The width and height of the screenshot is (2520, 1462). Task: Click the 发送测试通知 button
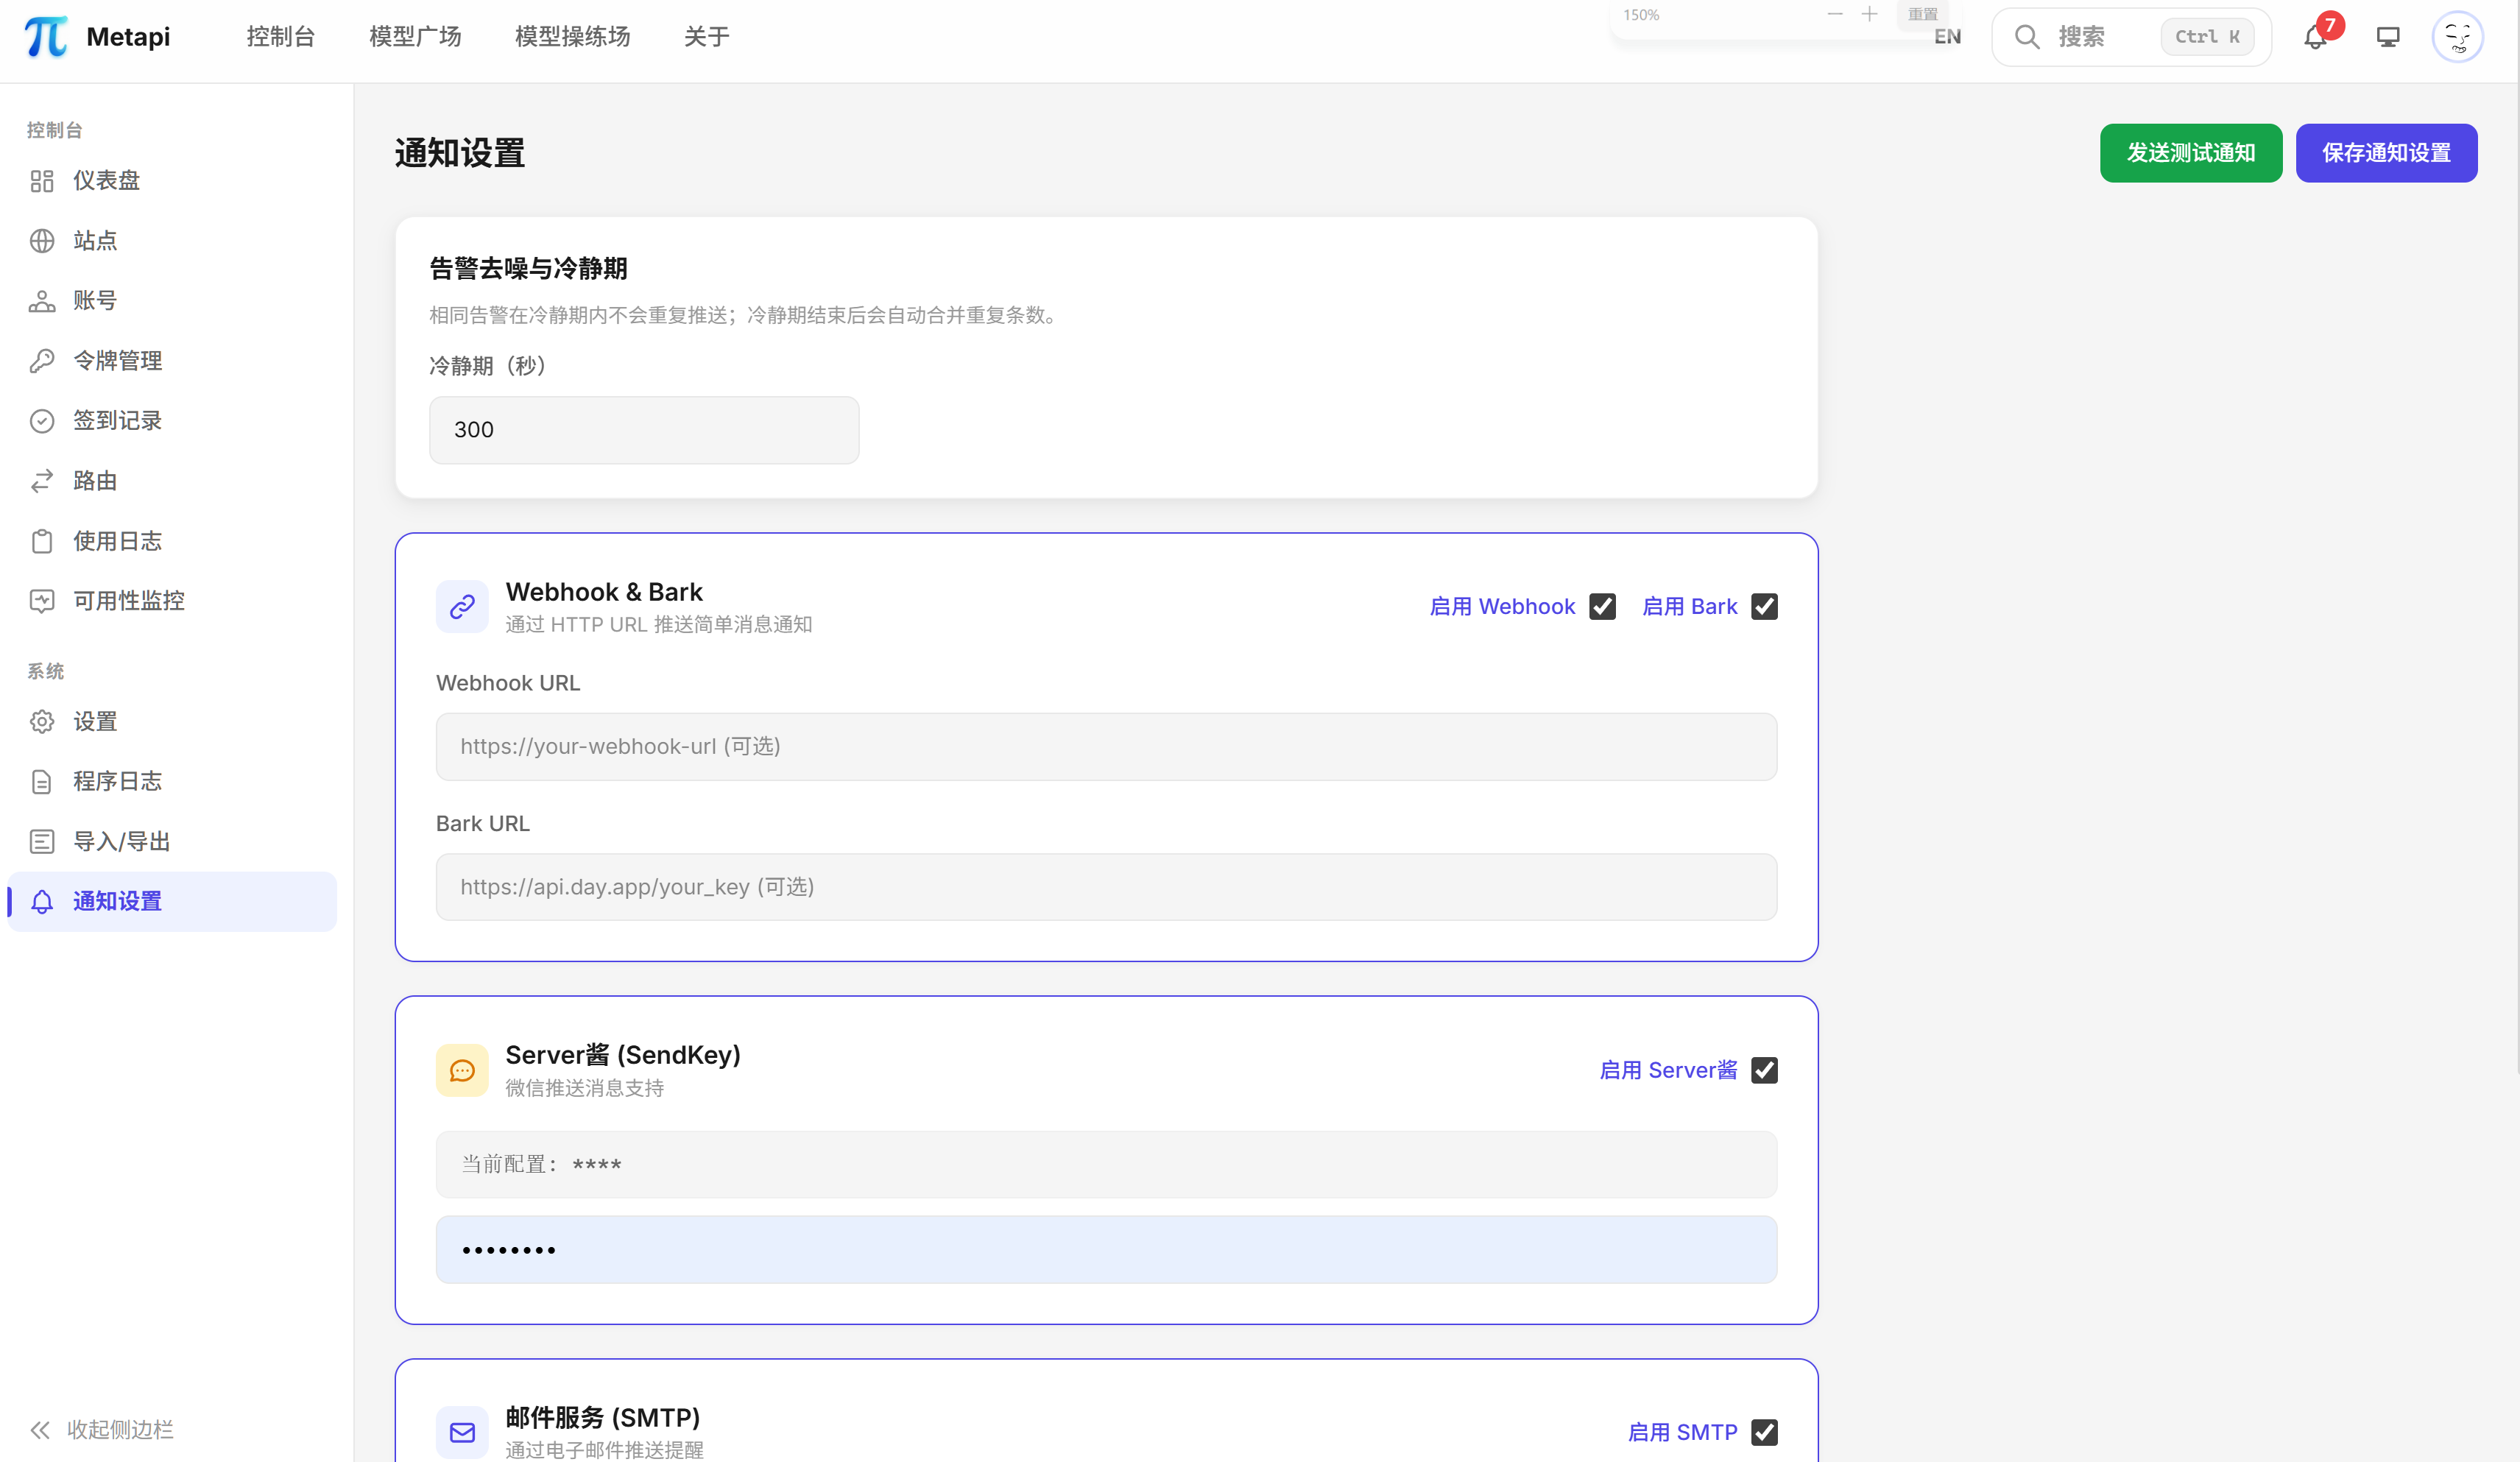pyautogui.click(x=2191, y=153)
